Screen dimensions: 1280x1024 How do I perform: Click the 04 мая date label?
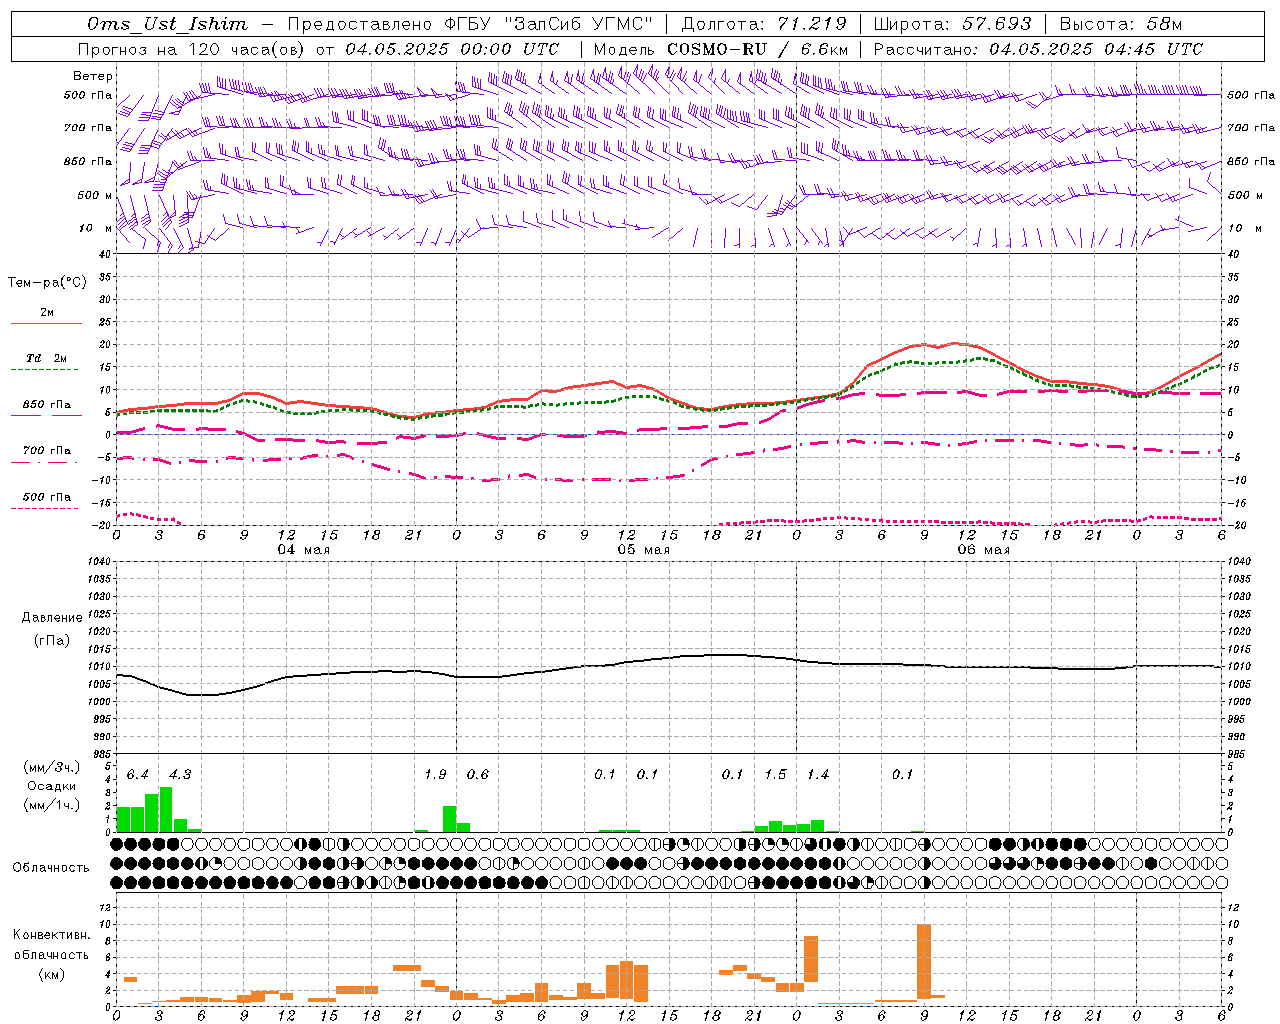[303, 550]
